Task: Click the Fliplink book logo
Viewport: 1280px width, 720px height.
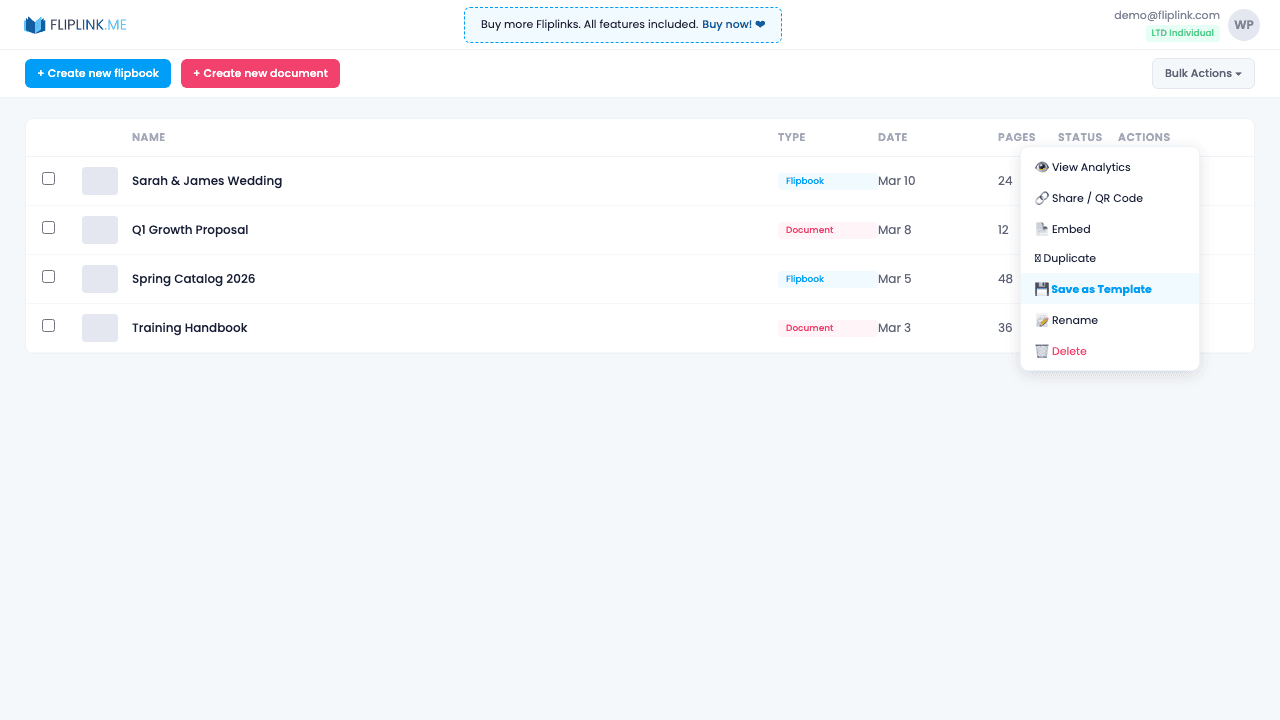Action: [x=35, y=24]
